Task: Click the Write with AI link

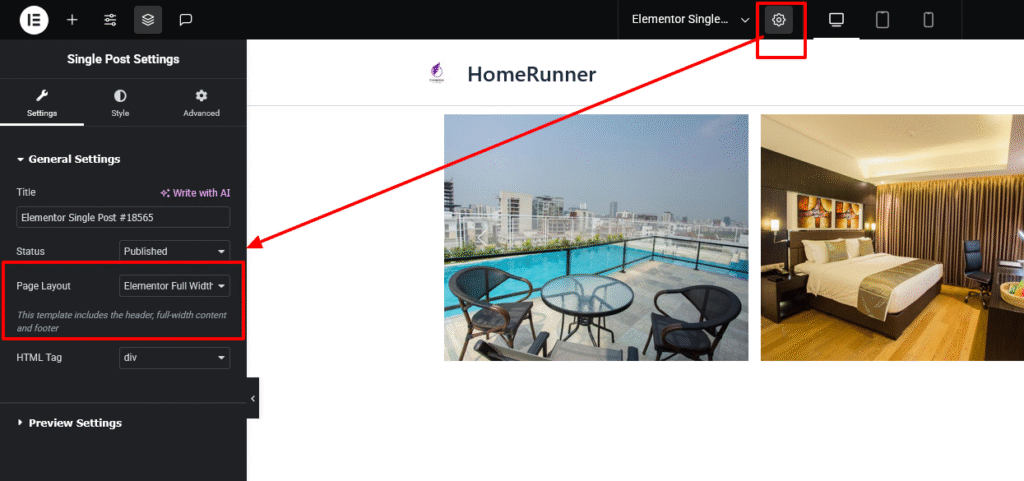Action: [195, 193]
